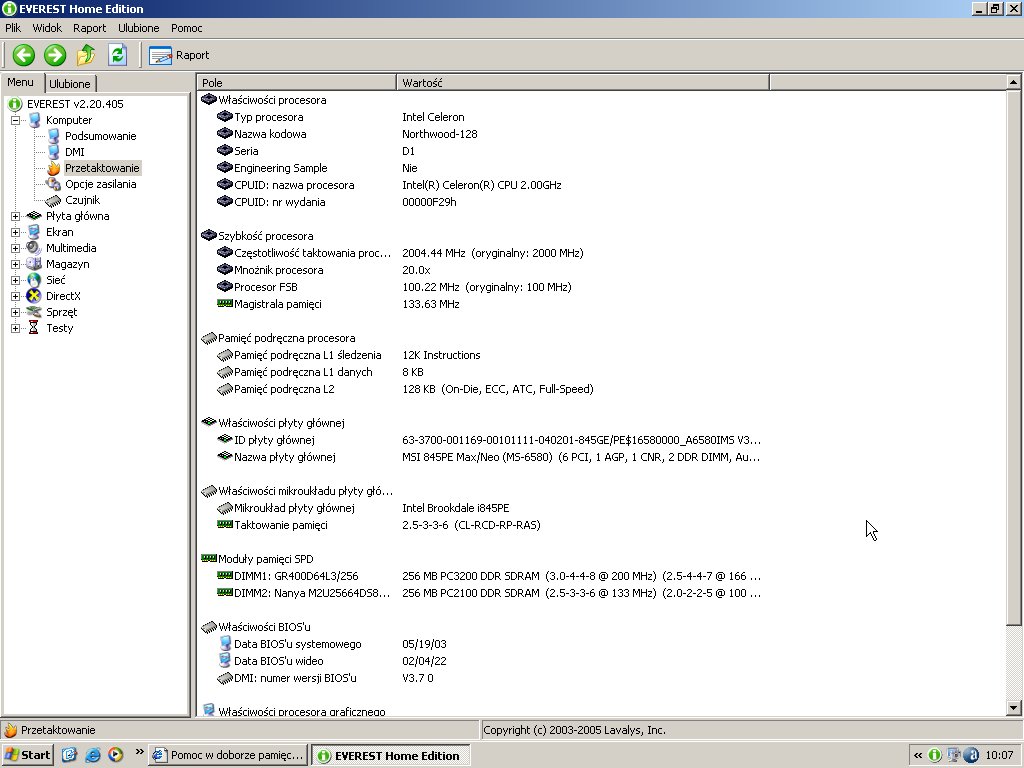Select the Typ procesora row
1024x768 pixels.
click(x=482, y=117)
